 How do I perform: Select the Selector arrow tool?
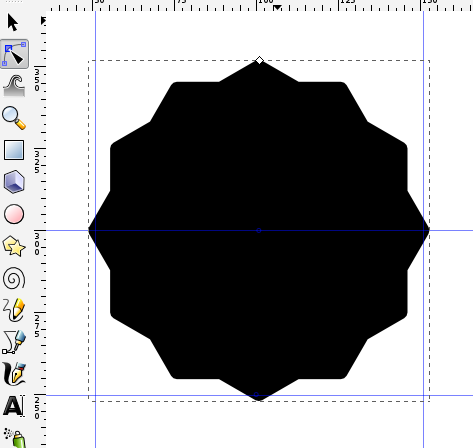[x=13, y=22]
